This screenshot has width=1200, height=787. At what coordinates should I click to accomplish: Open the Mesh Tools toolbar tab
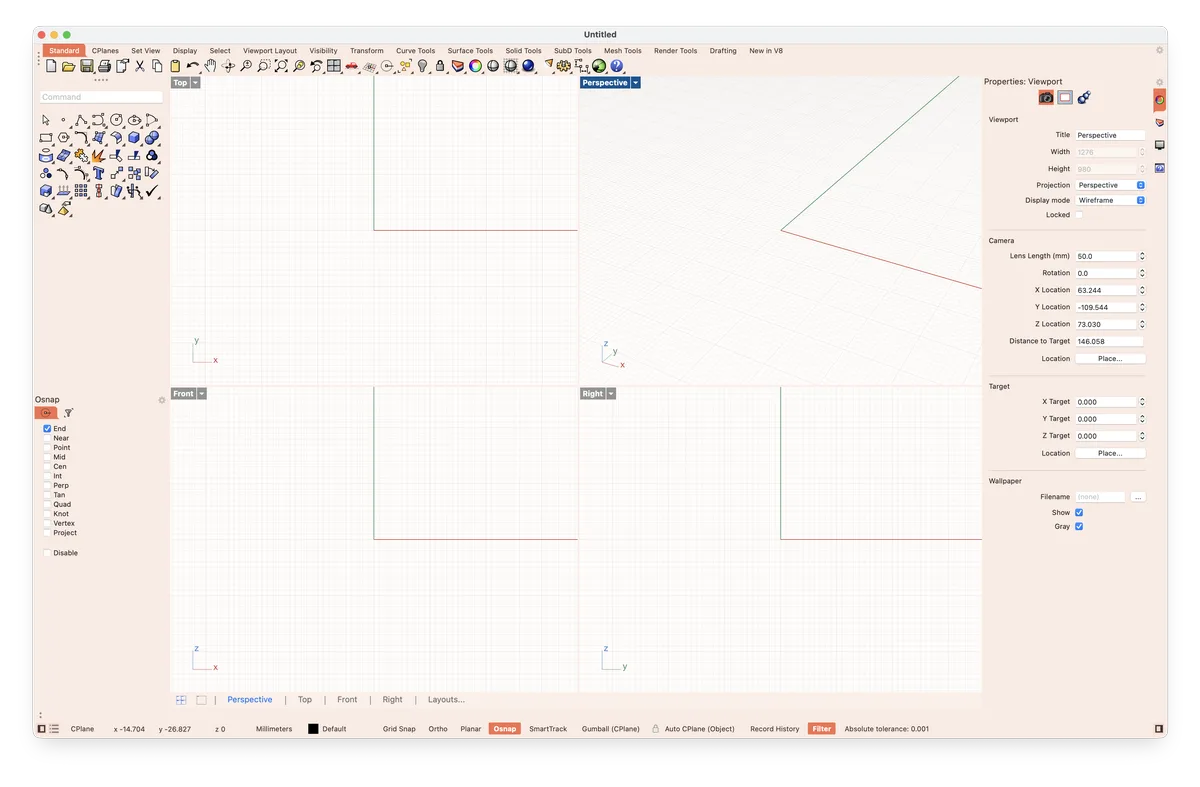pos(622,51)
